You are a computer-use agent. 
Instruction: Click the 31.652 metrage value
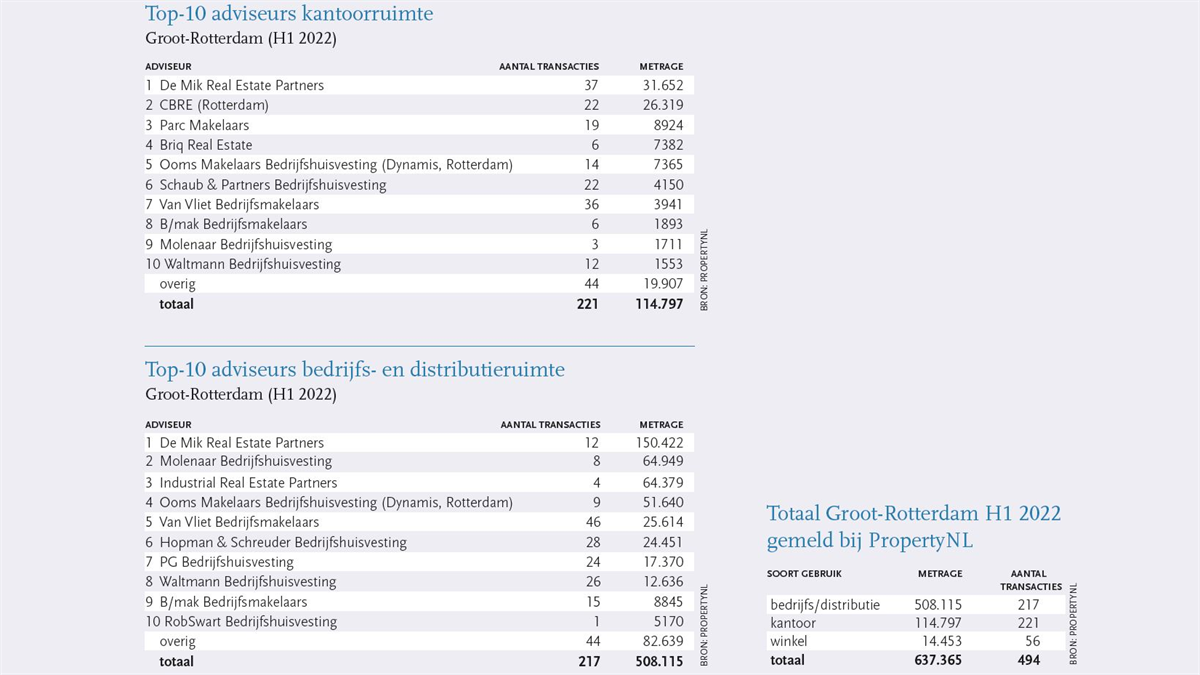point(662,86)
